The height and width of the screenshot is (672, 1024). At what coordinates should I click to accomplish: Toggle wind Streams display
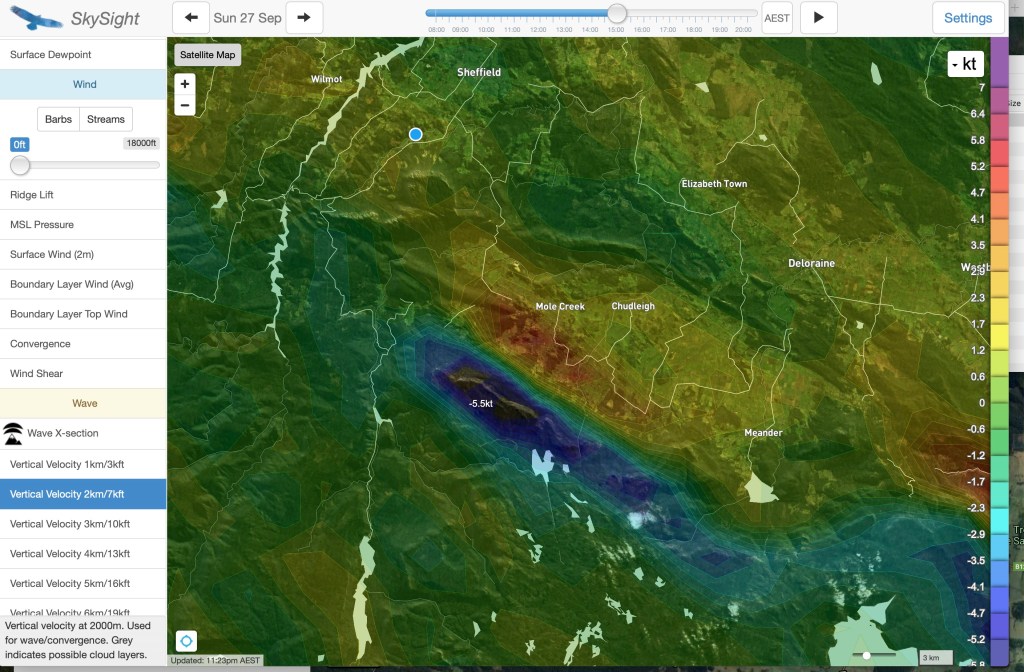coord(106,119)
